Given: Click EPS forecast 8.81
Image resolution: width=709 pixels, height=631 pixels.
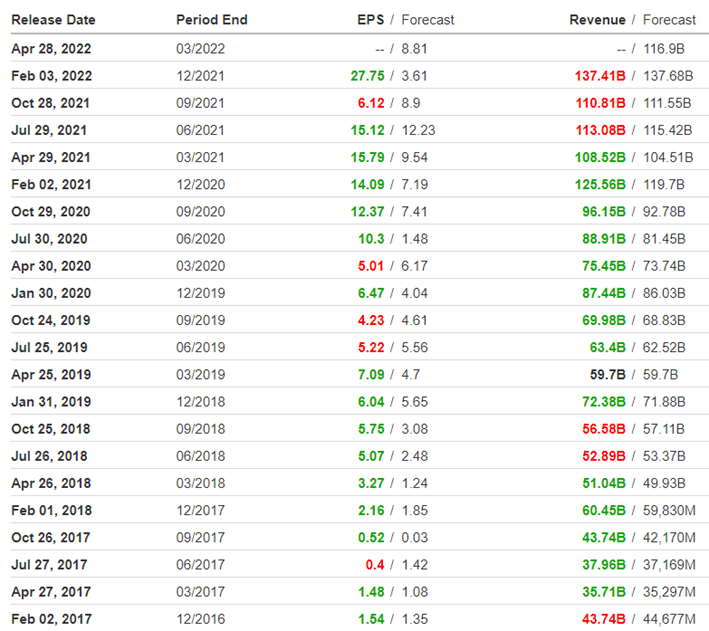Looking at the screenshot, I should [414, 49].
